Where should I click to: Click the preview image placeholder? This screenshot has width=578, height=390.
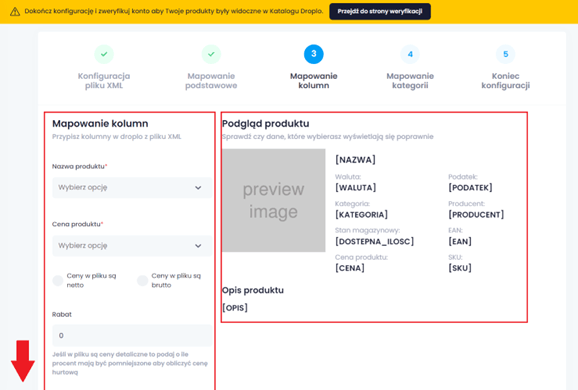click(x=274, y=200)
